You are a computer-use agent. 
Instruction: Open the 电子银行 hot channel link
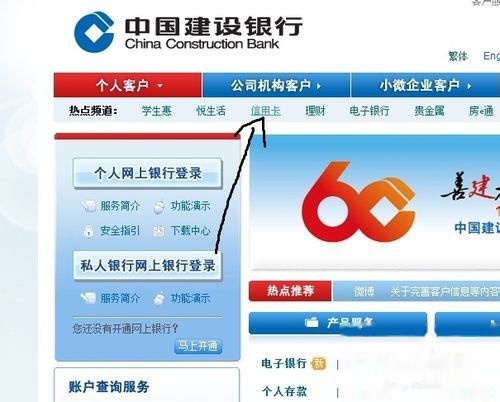click(369, 111)
